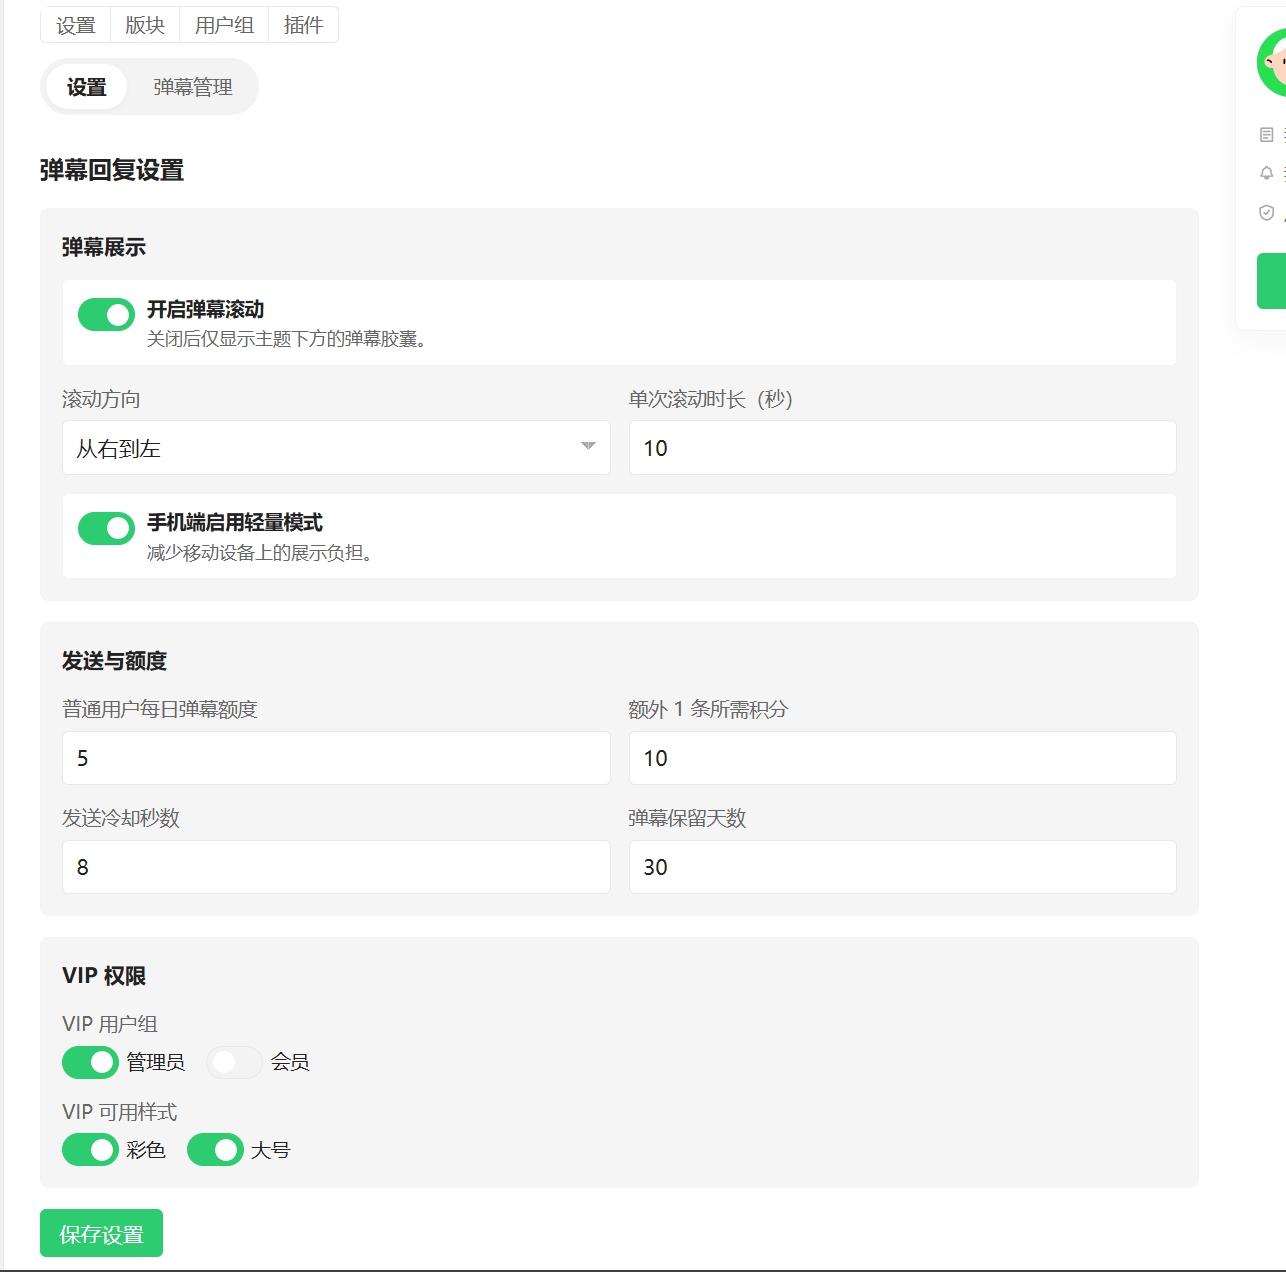Click the 保存设置 button
The image size is (1286, 1272).
[x=101, y=1233]
